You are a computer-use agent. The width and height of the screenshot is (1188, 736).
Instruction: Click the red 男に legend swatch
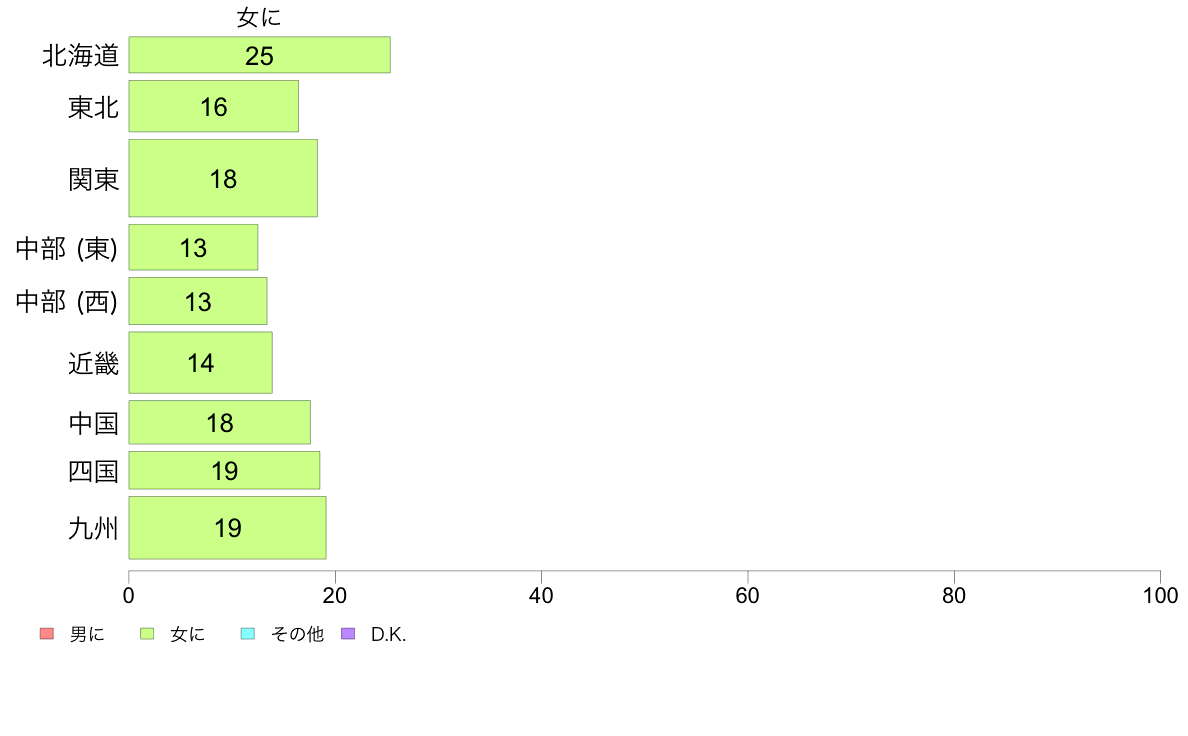pyautogui.click(x=47, y=634)
